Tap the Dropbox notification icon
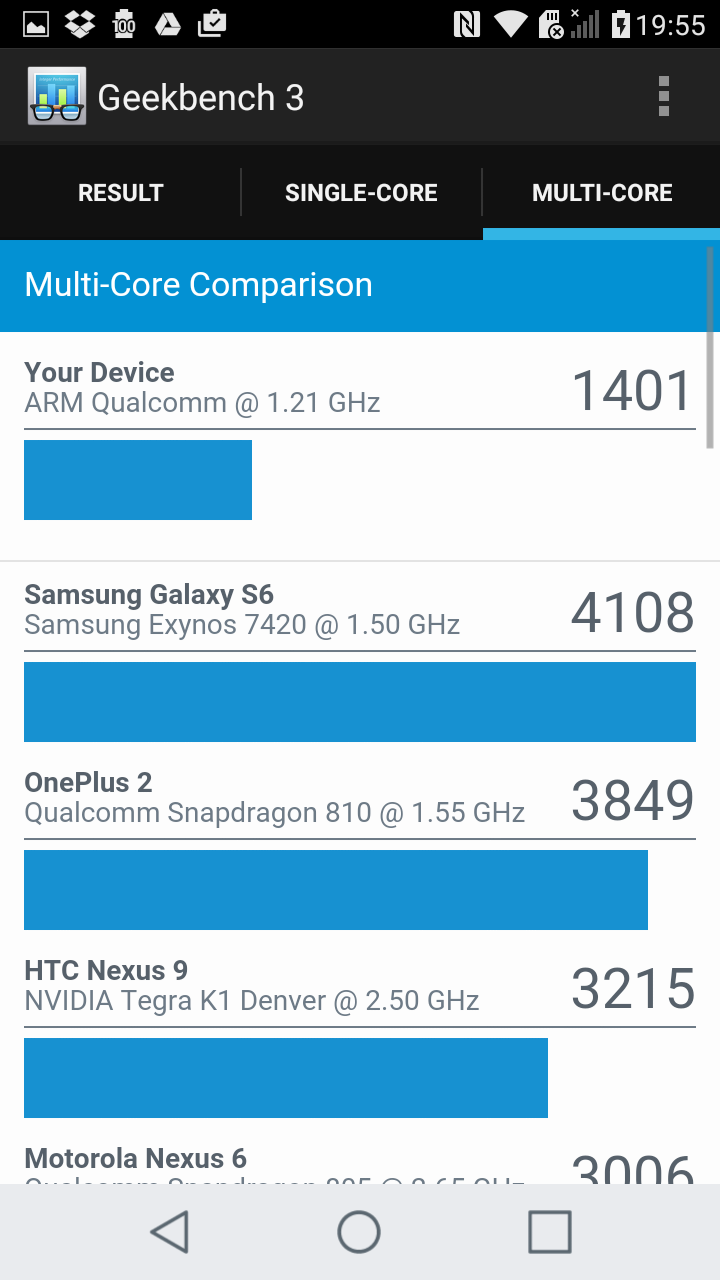 pos(80,24)
